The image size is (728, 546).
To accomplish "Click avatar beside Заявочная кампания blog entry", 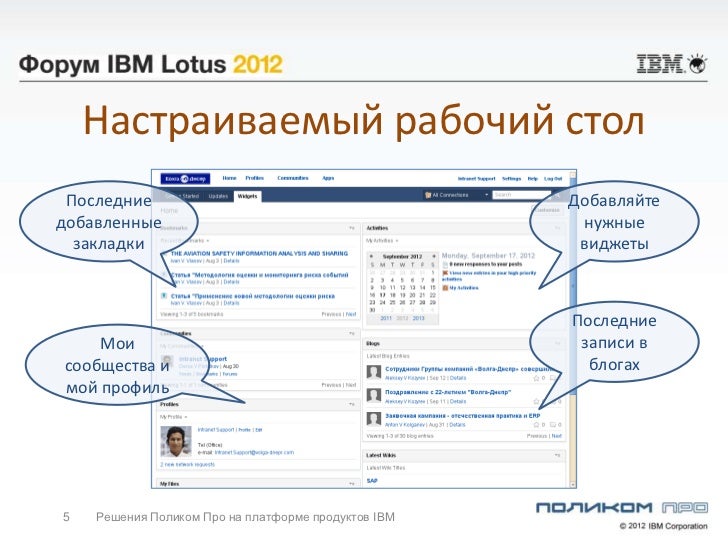I will 374,419.
